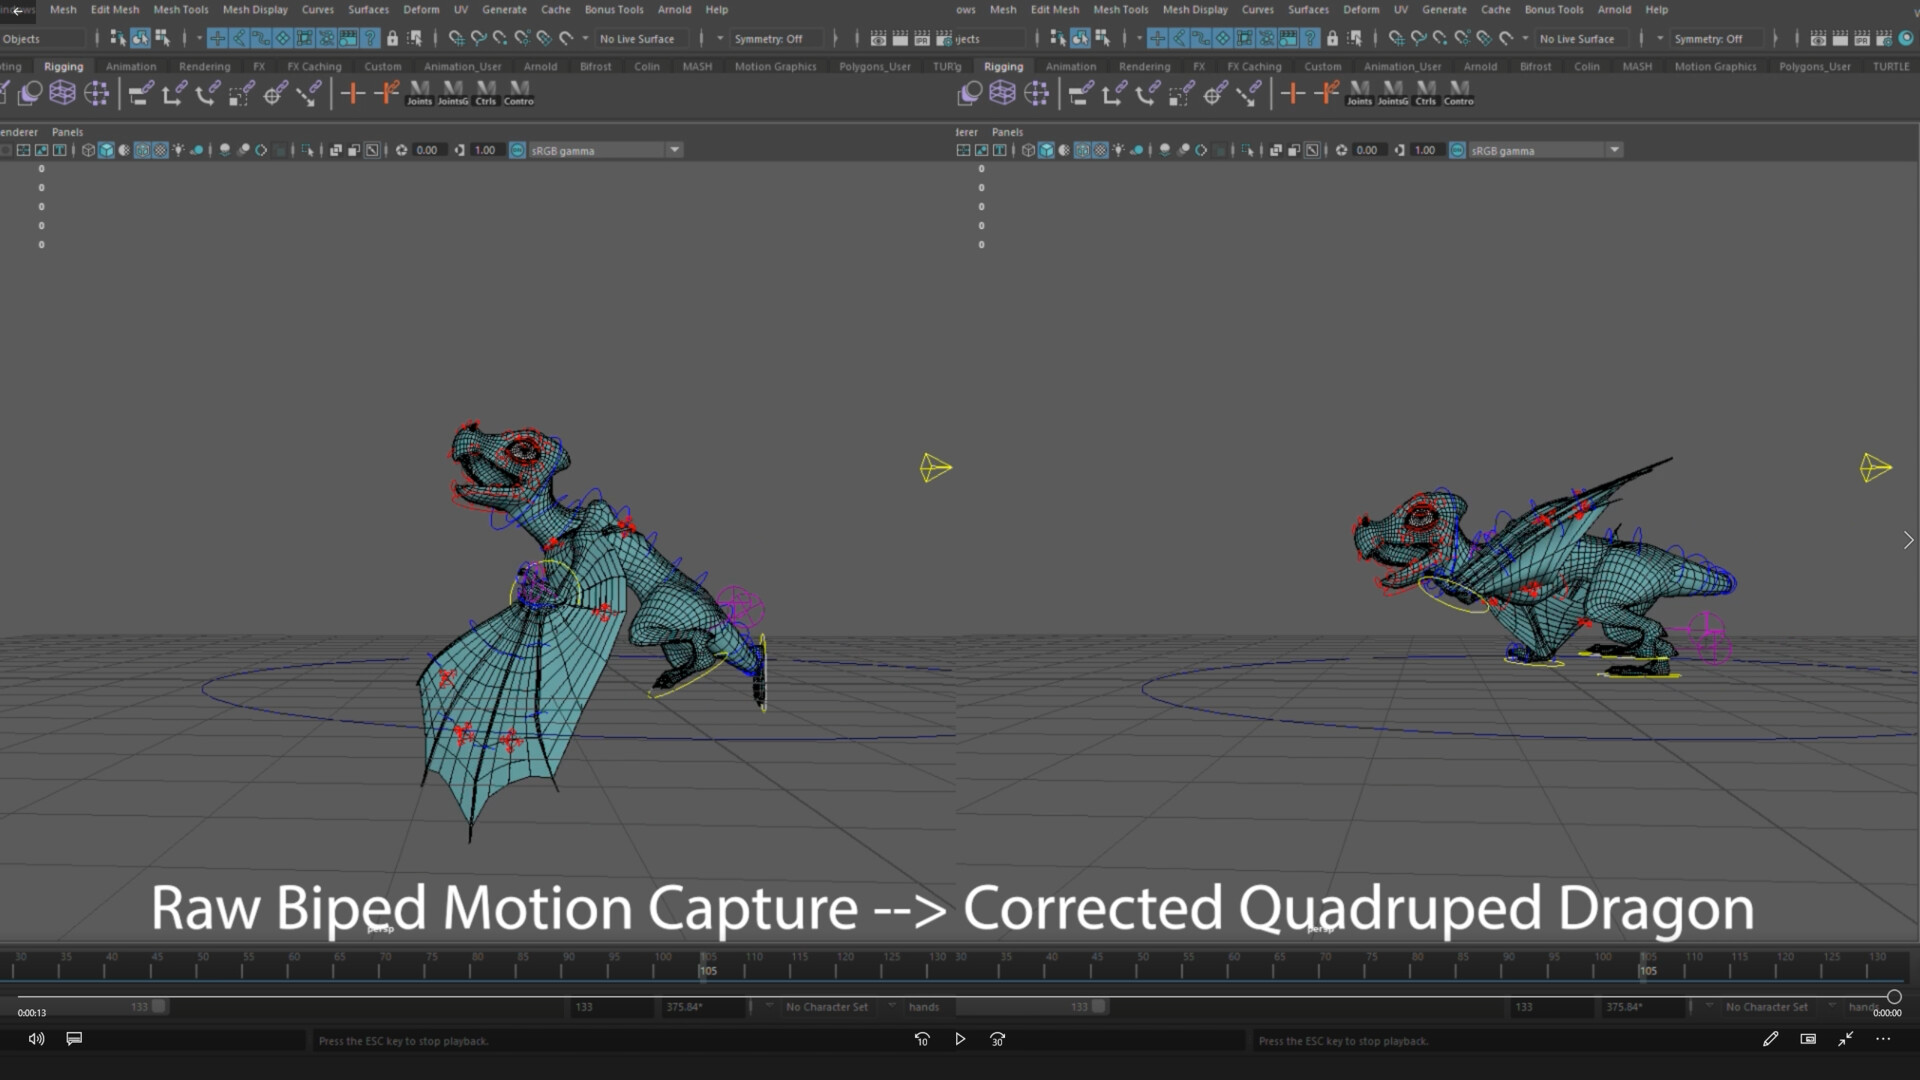Mute audio with the speaker icon
Screen dimensions: 1920x1080
point(37,1040)
